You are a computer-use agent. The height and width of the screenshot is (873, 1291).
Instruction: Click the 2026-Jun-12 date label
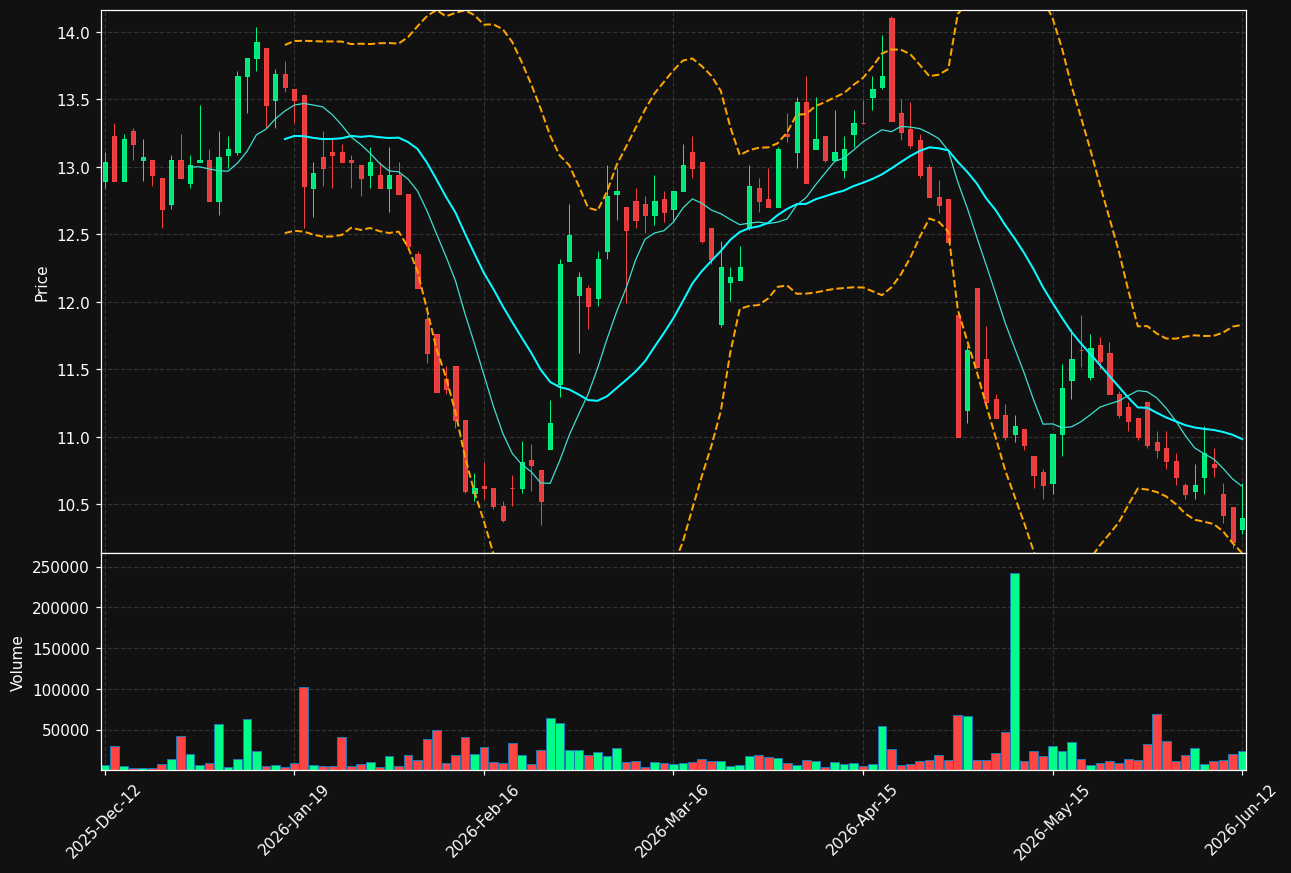(1241, 820)
